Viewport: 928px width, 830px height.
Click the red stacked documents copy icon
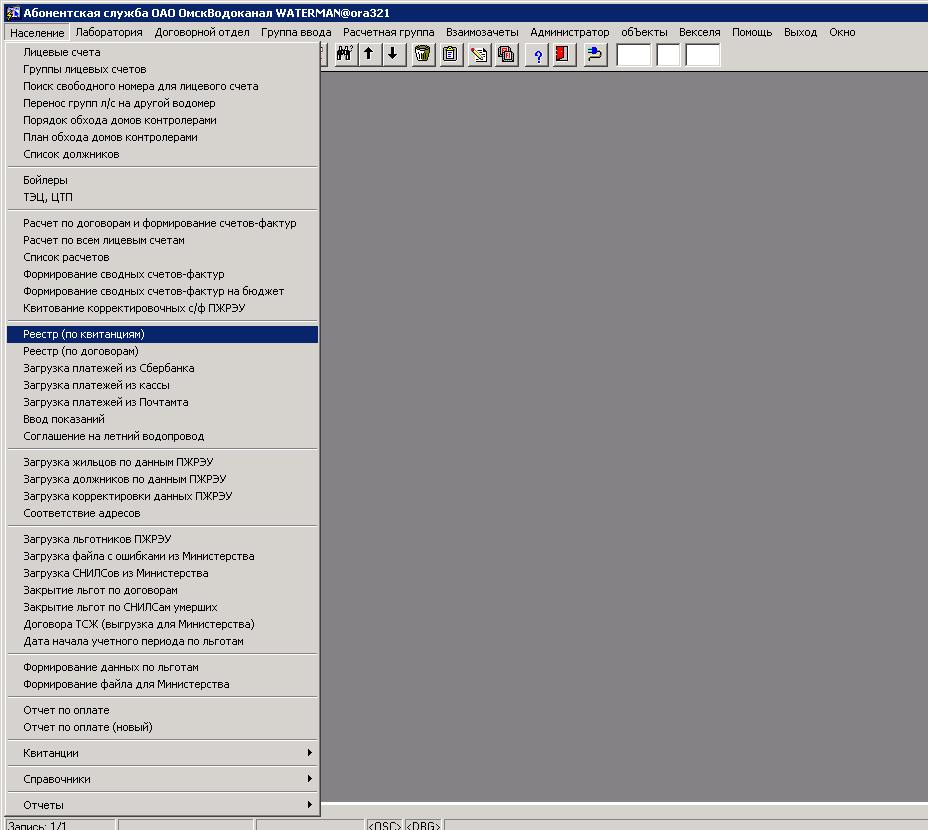pos(507,54)
